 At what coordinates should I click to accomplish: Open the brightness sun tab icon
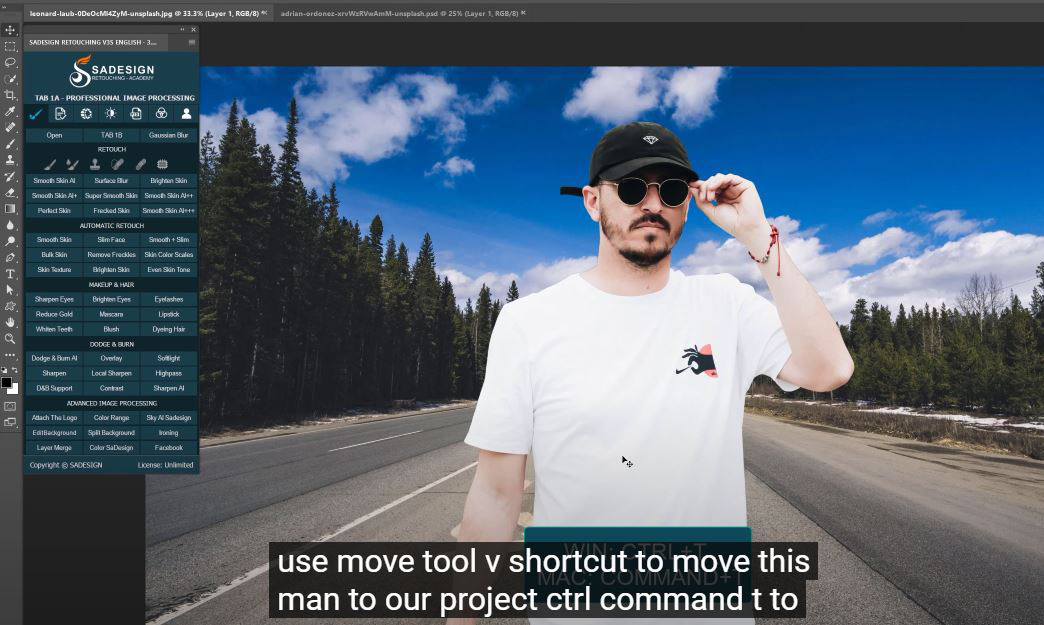tap(111, 114)
